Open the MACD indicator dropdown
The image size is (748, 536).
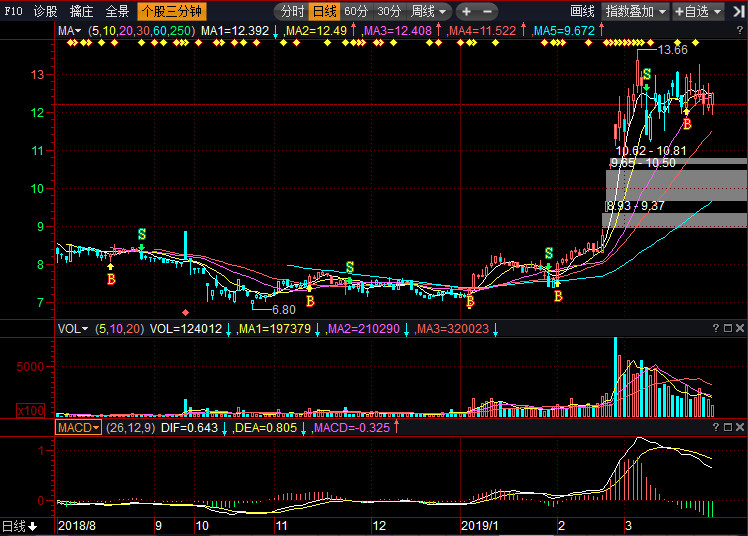coord(78,428)
